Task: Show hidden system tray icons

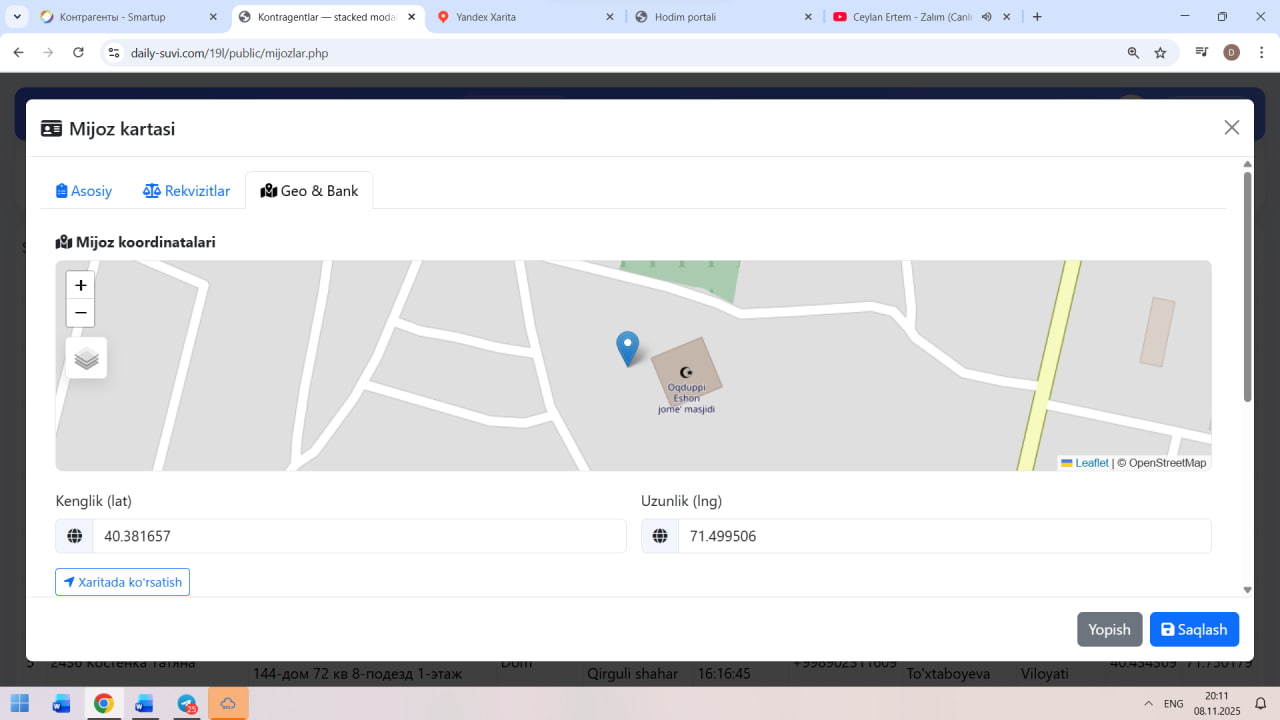Action: pos(1148,703)
